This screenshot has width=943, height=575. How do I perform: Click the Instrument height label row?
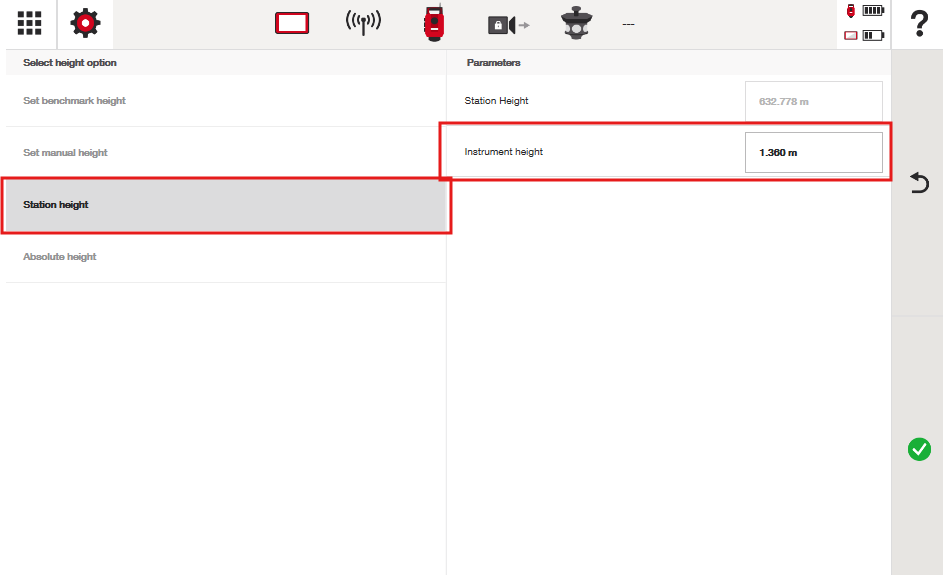pos(504,153)
